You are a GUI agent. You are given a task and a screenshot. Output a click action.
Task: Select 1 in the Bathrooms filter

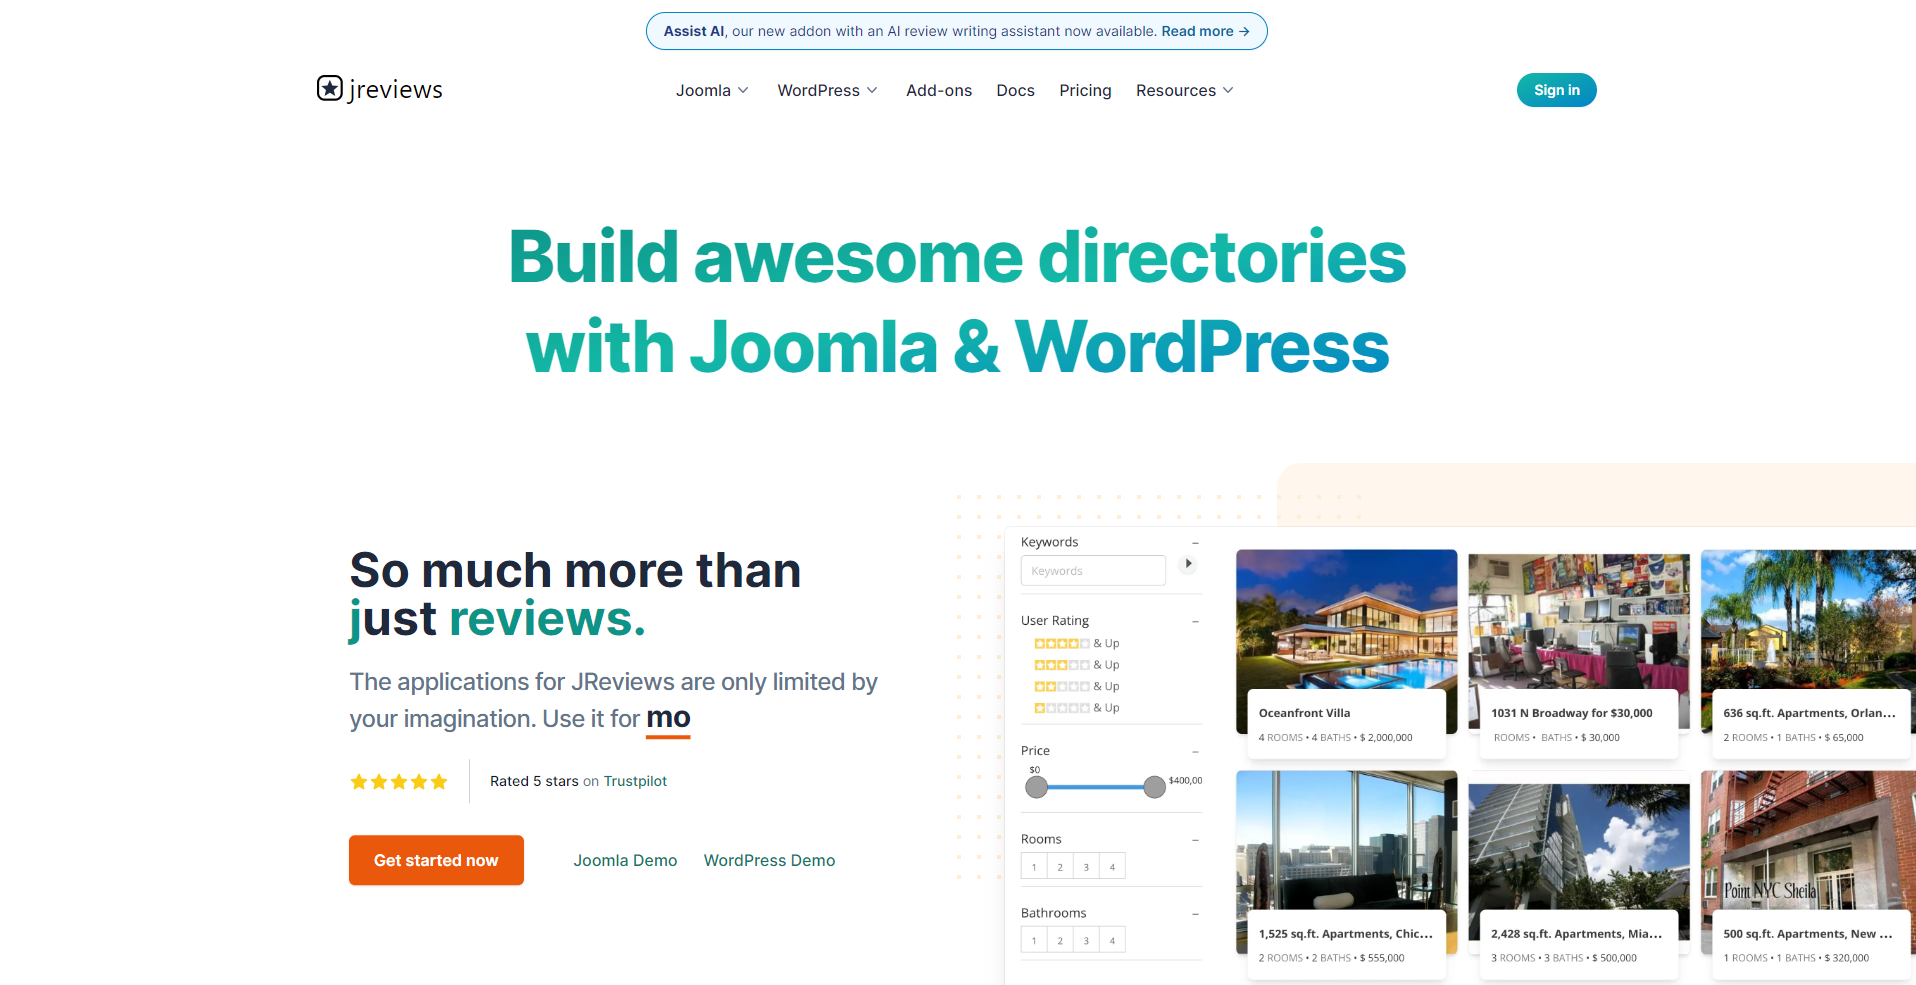(1034, 940)
